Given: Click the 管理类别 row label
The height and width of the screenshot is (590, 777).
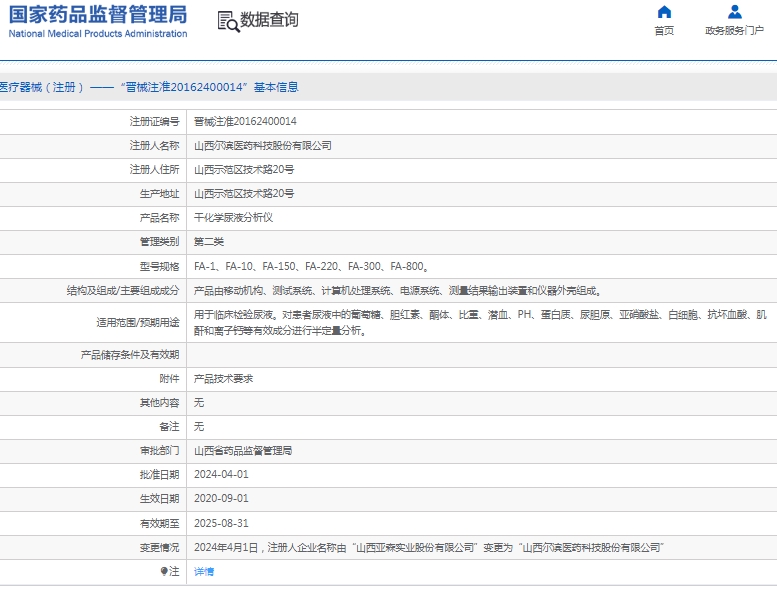Looking at the screenshot, I should tap(159, 242).
